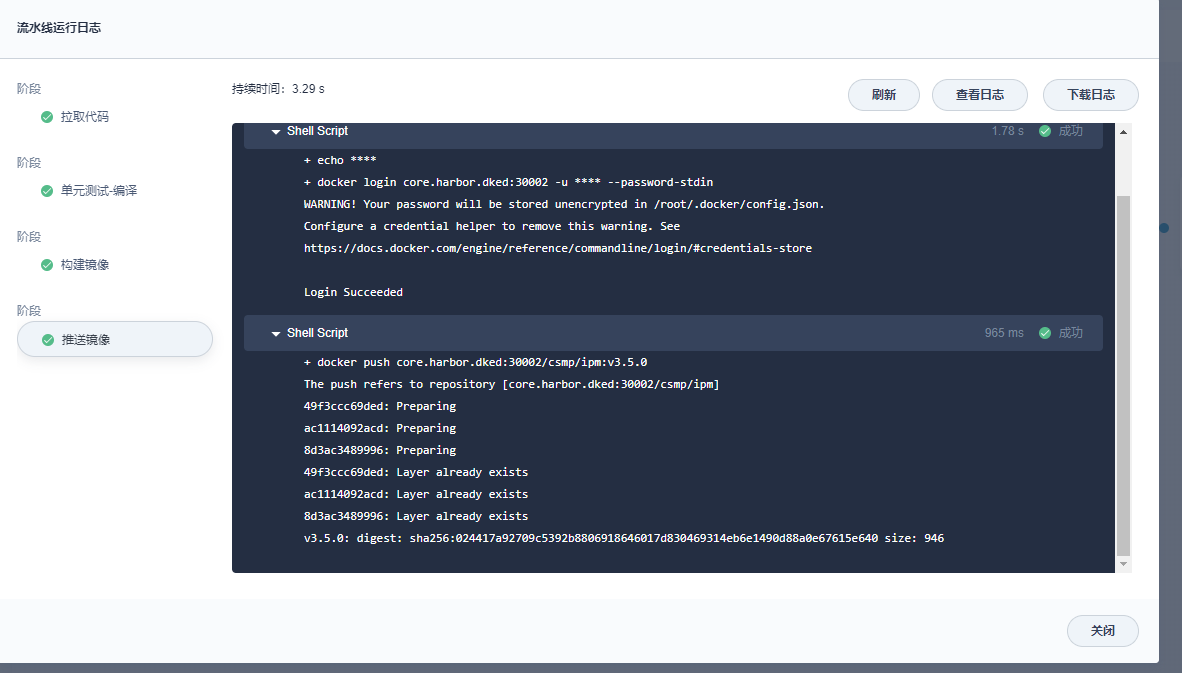Screen dimensions: 1182x673
Task: Click the log panel vertical scrollbar thumb
Action: tap(1123, 375)
